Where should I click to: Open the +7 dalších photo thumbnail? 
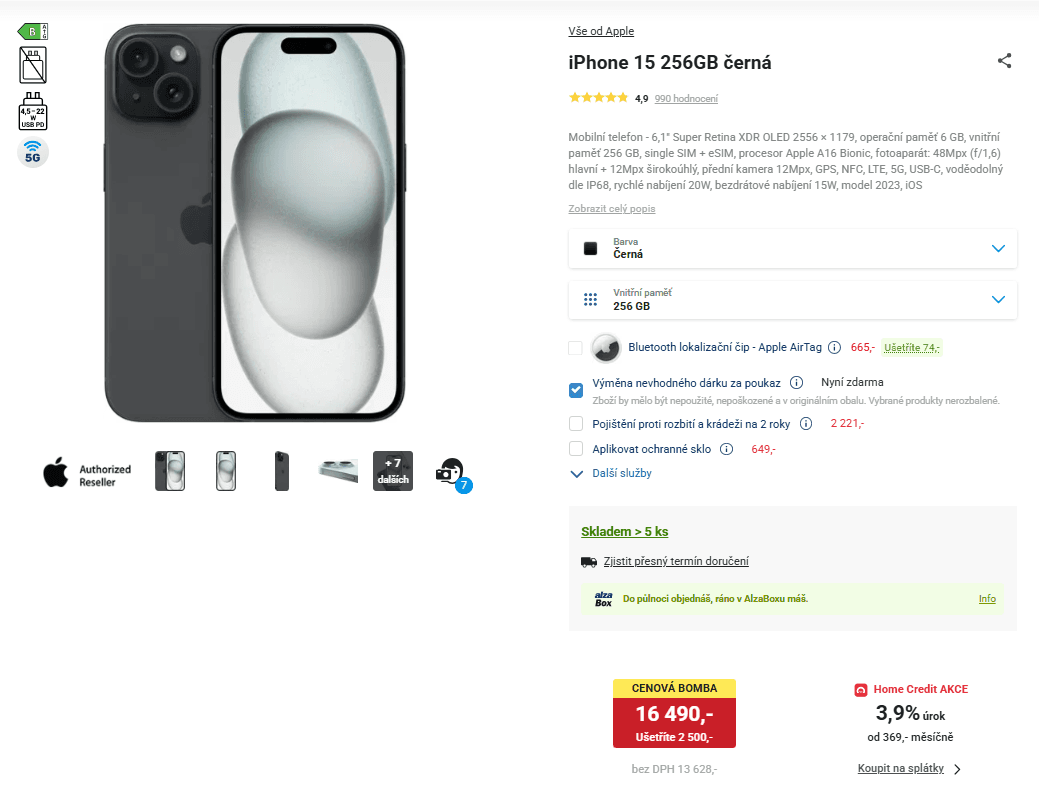(x=392, y=470)
